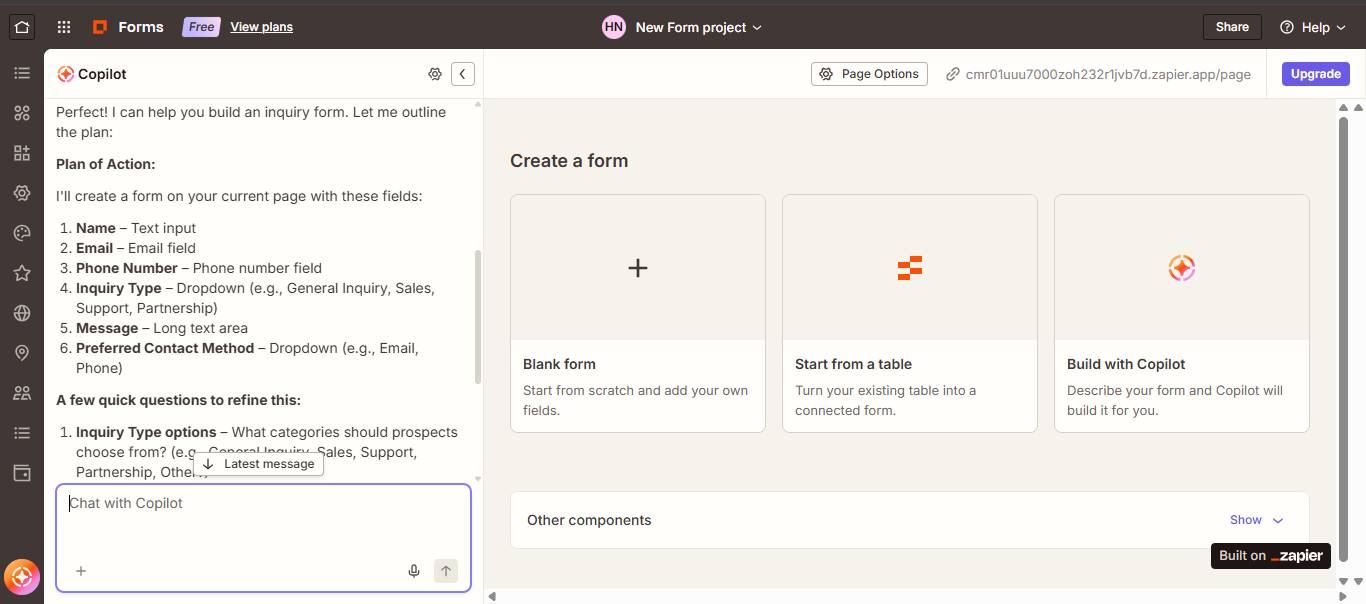This screenshot has height=604, width=1366.
Task: Open the wallet icon in sidebar
Action: tap(22, 473)
